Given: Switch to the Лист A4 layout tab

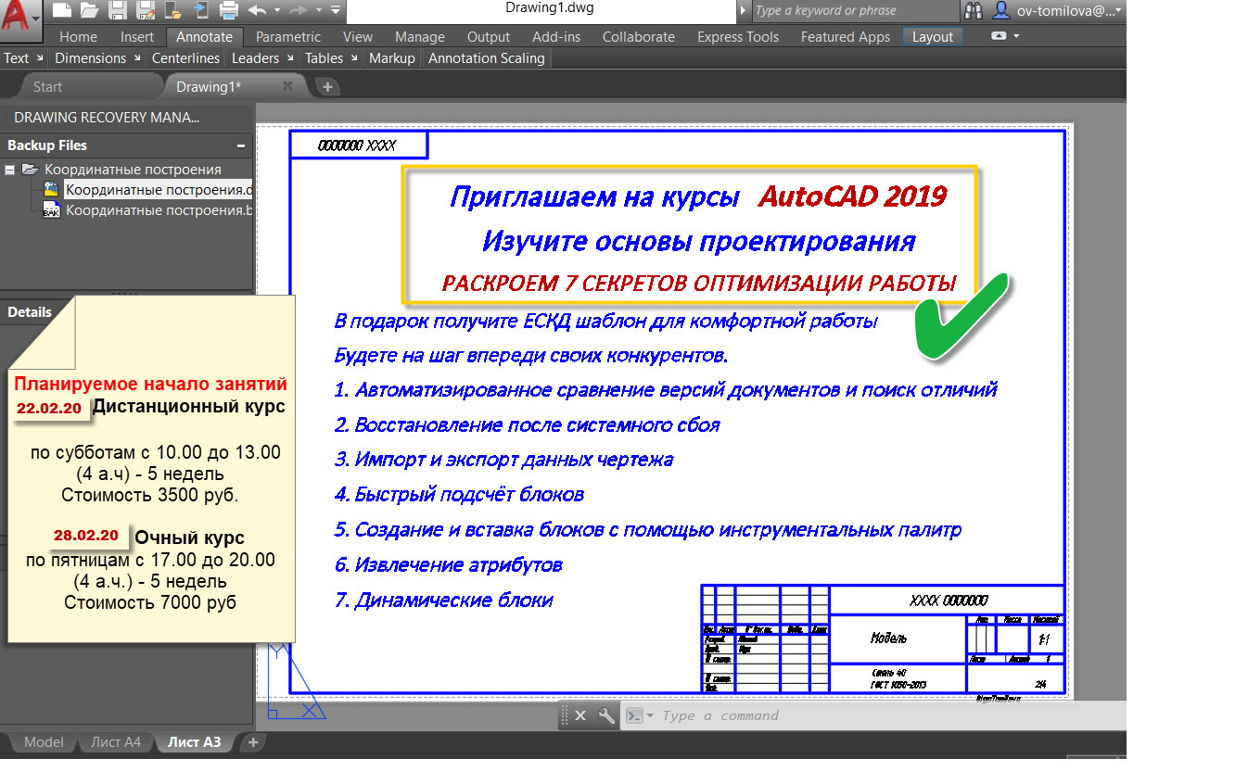Looking at the screenshot, I should coord(116,742).
